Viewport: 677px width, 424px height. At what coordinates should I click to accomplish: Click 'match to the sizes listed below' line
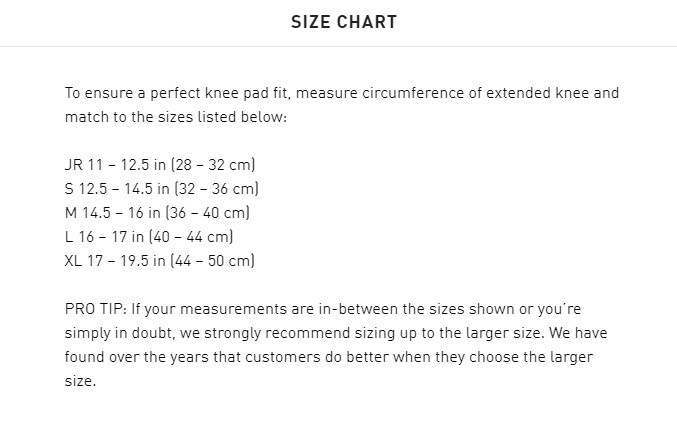coord(175,117)
